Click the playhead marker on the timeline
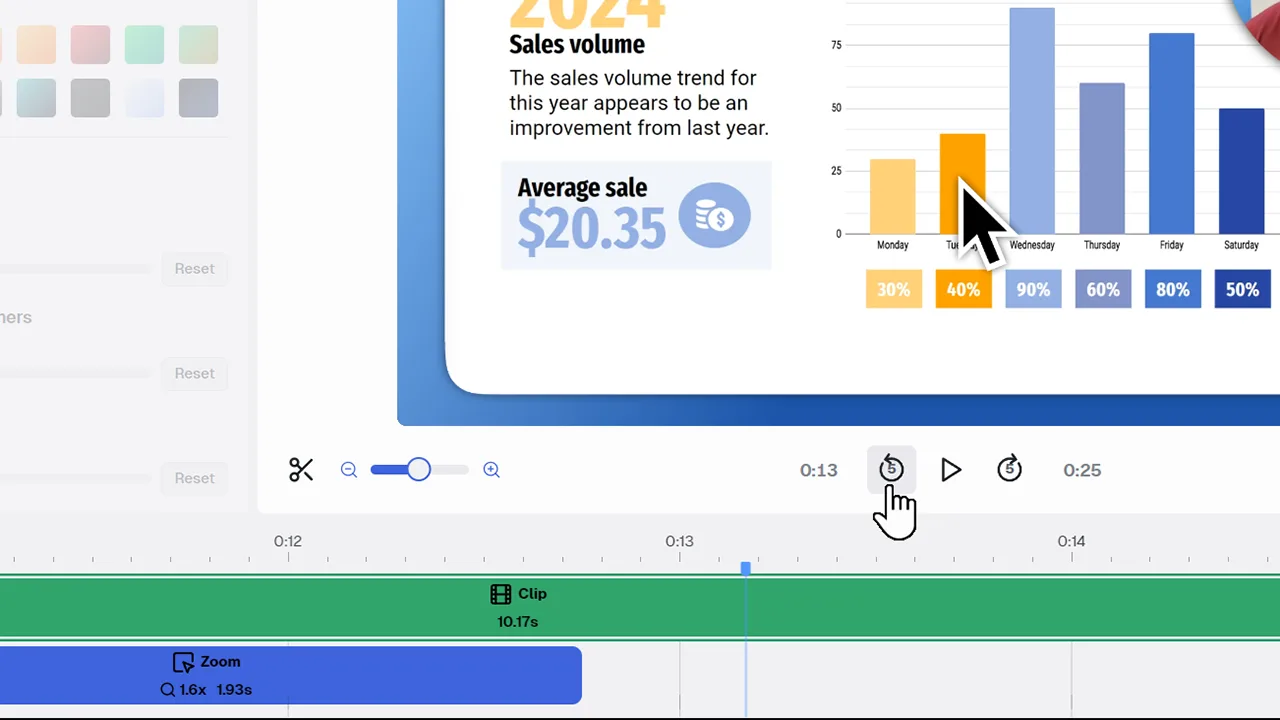 click(x=745, y=568)
